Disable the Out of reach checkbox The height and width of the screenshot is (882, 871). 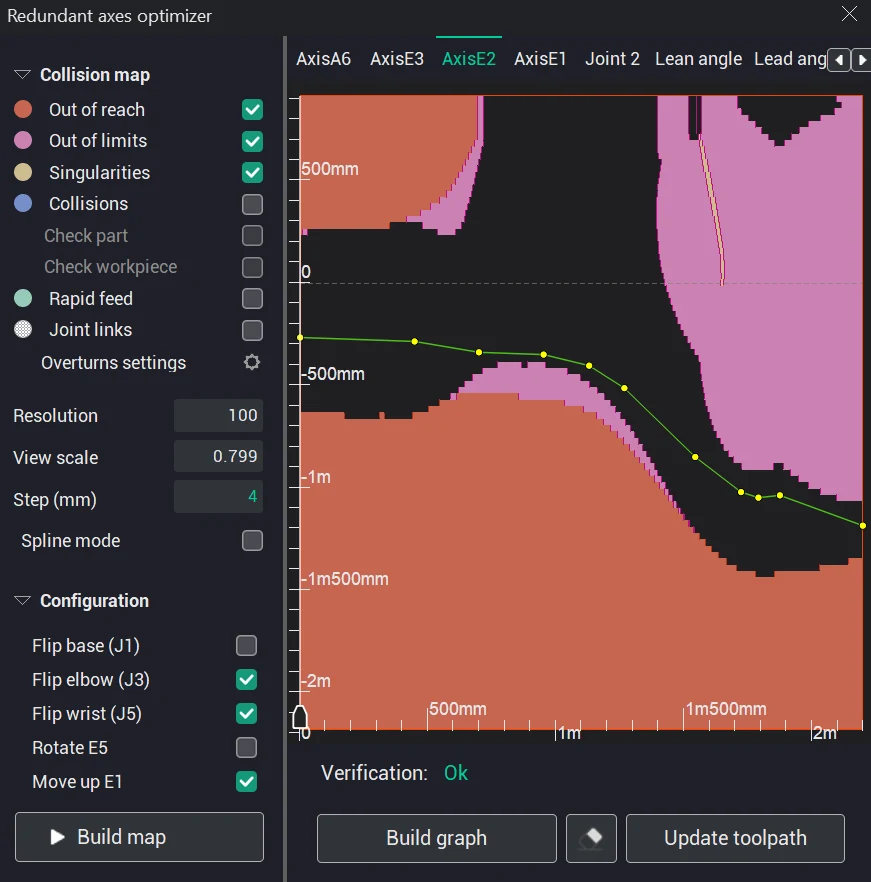click(253, 110)
